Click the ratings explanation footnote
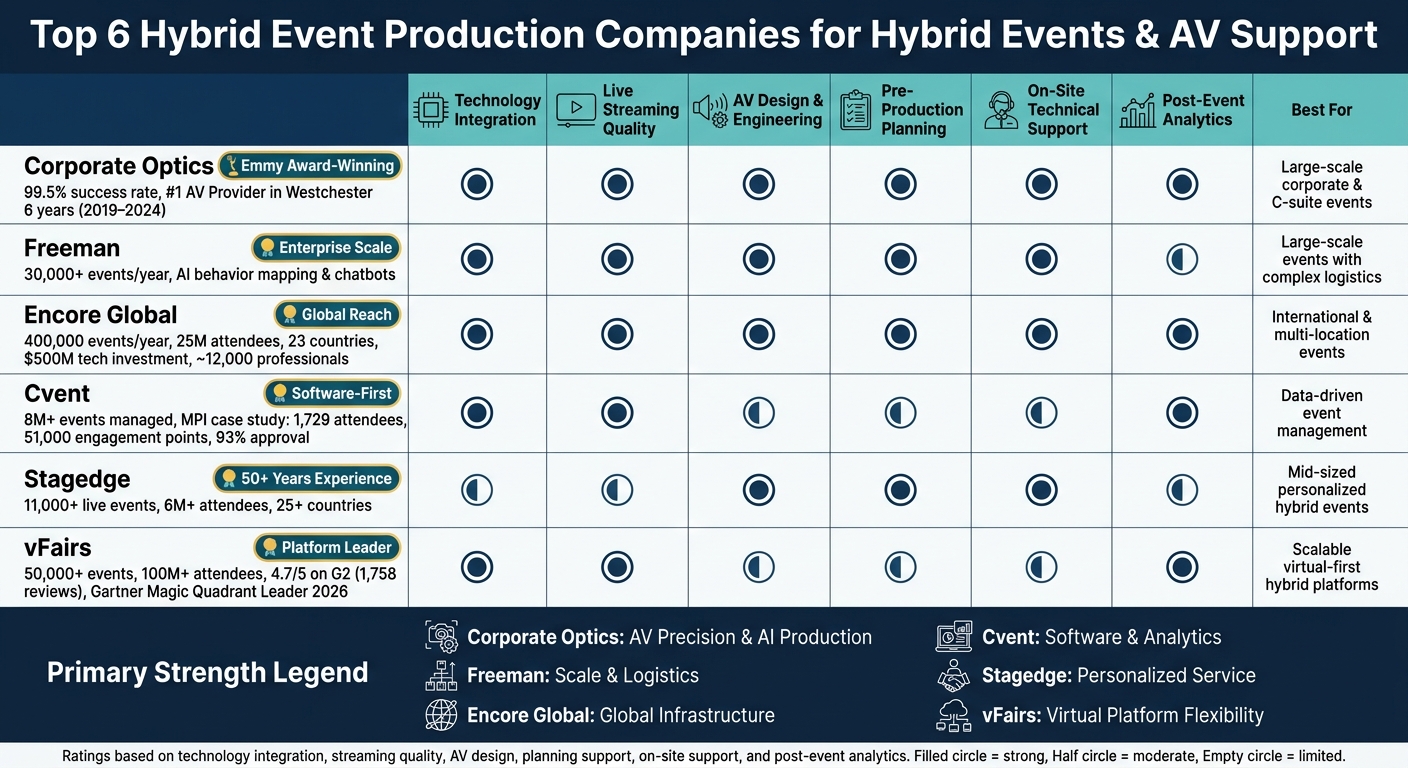The image size is (1408, 768). tap(704, 755)
